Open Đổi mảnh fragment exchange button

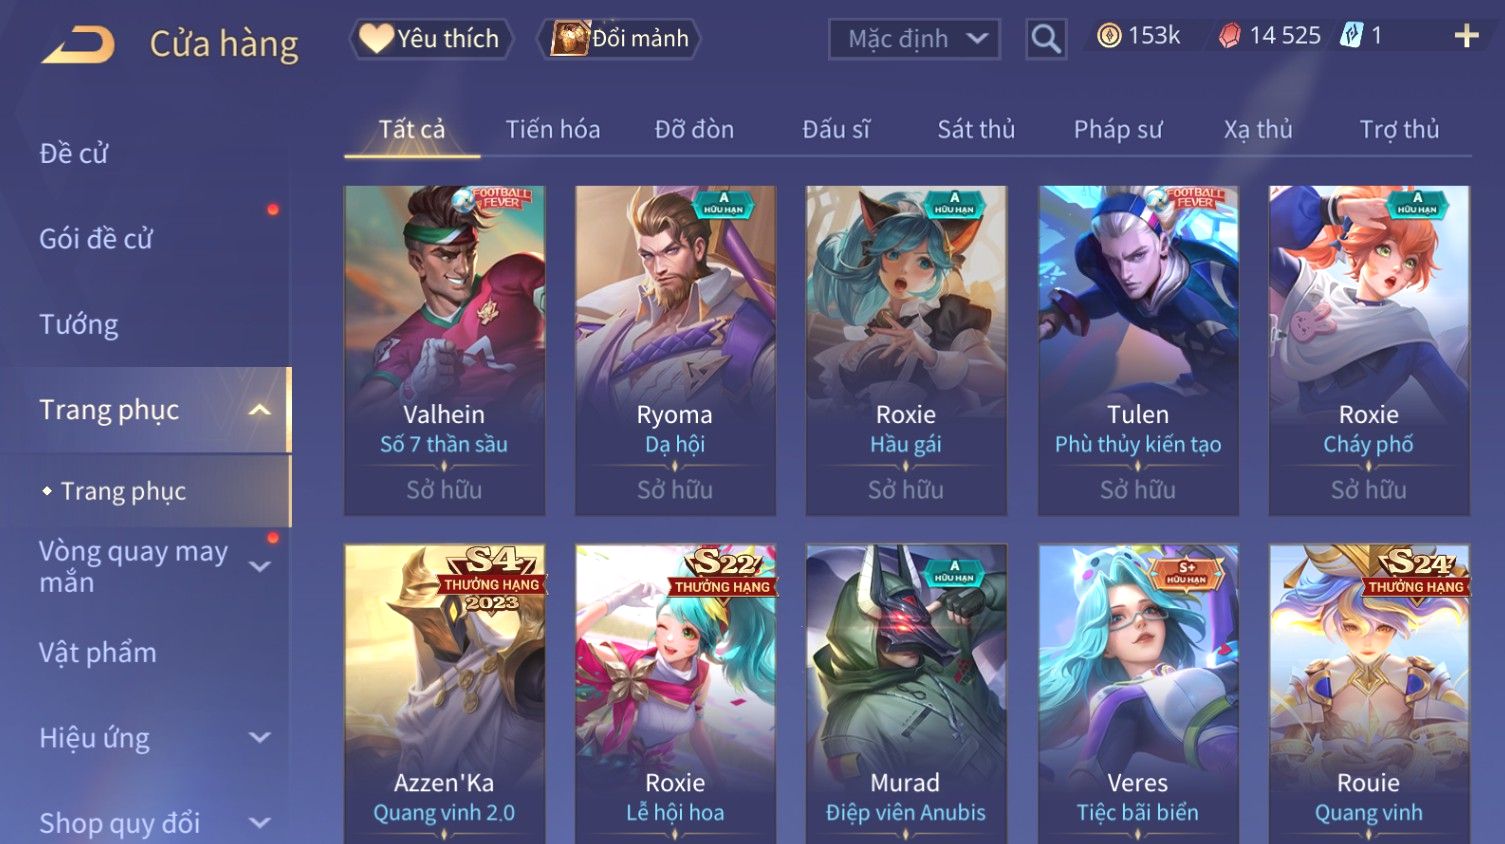click(620, 39)
